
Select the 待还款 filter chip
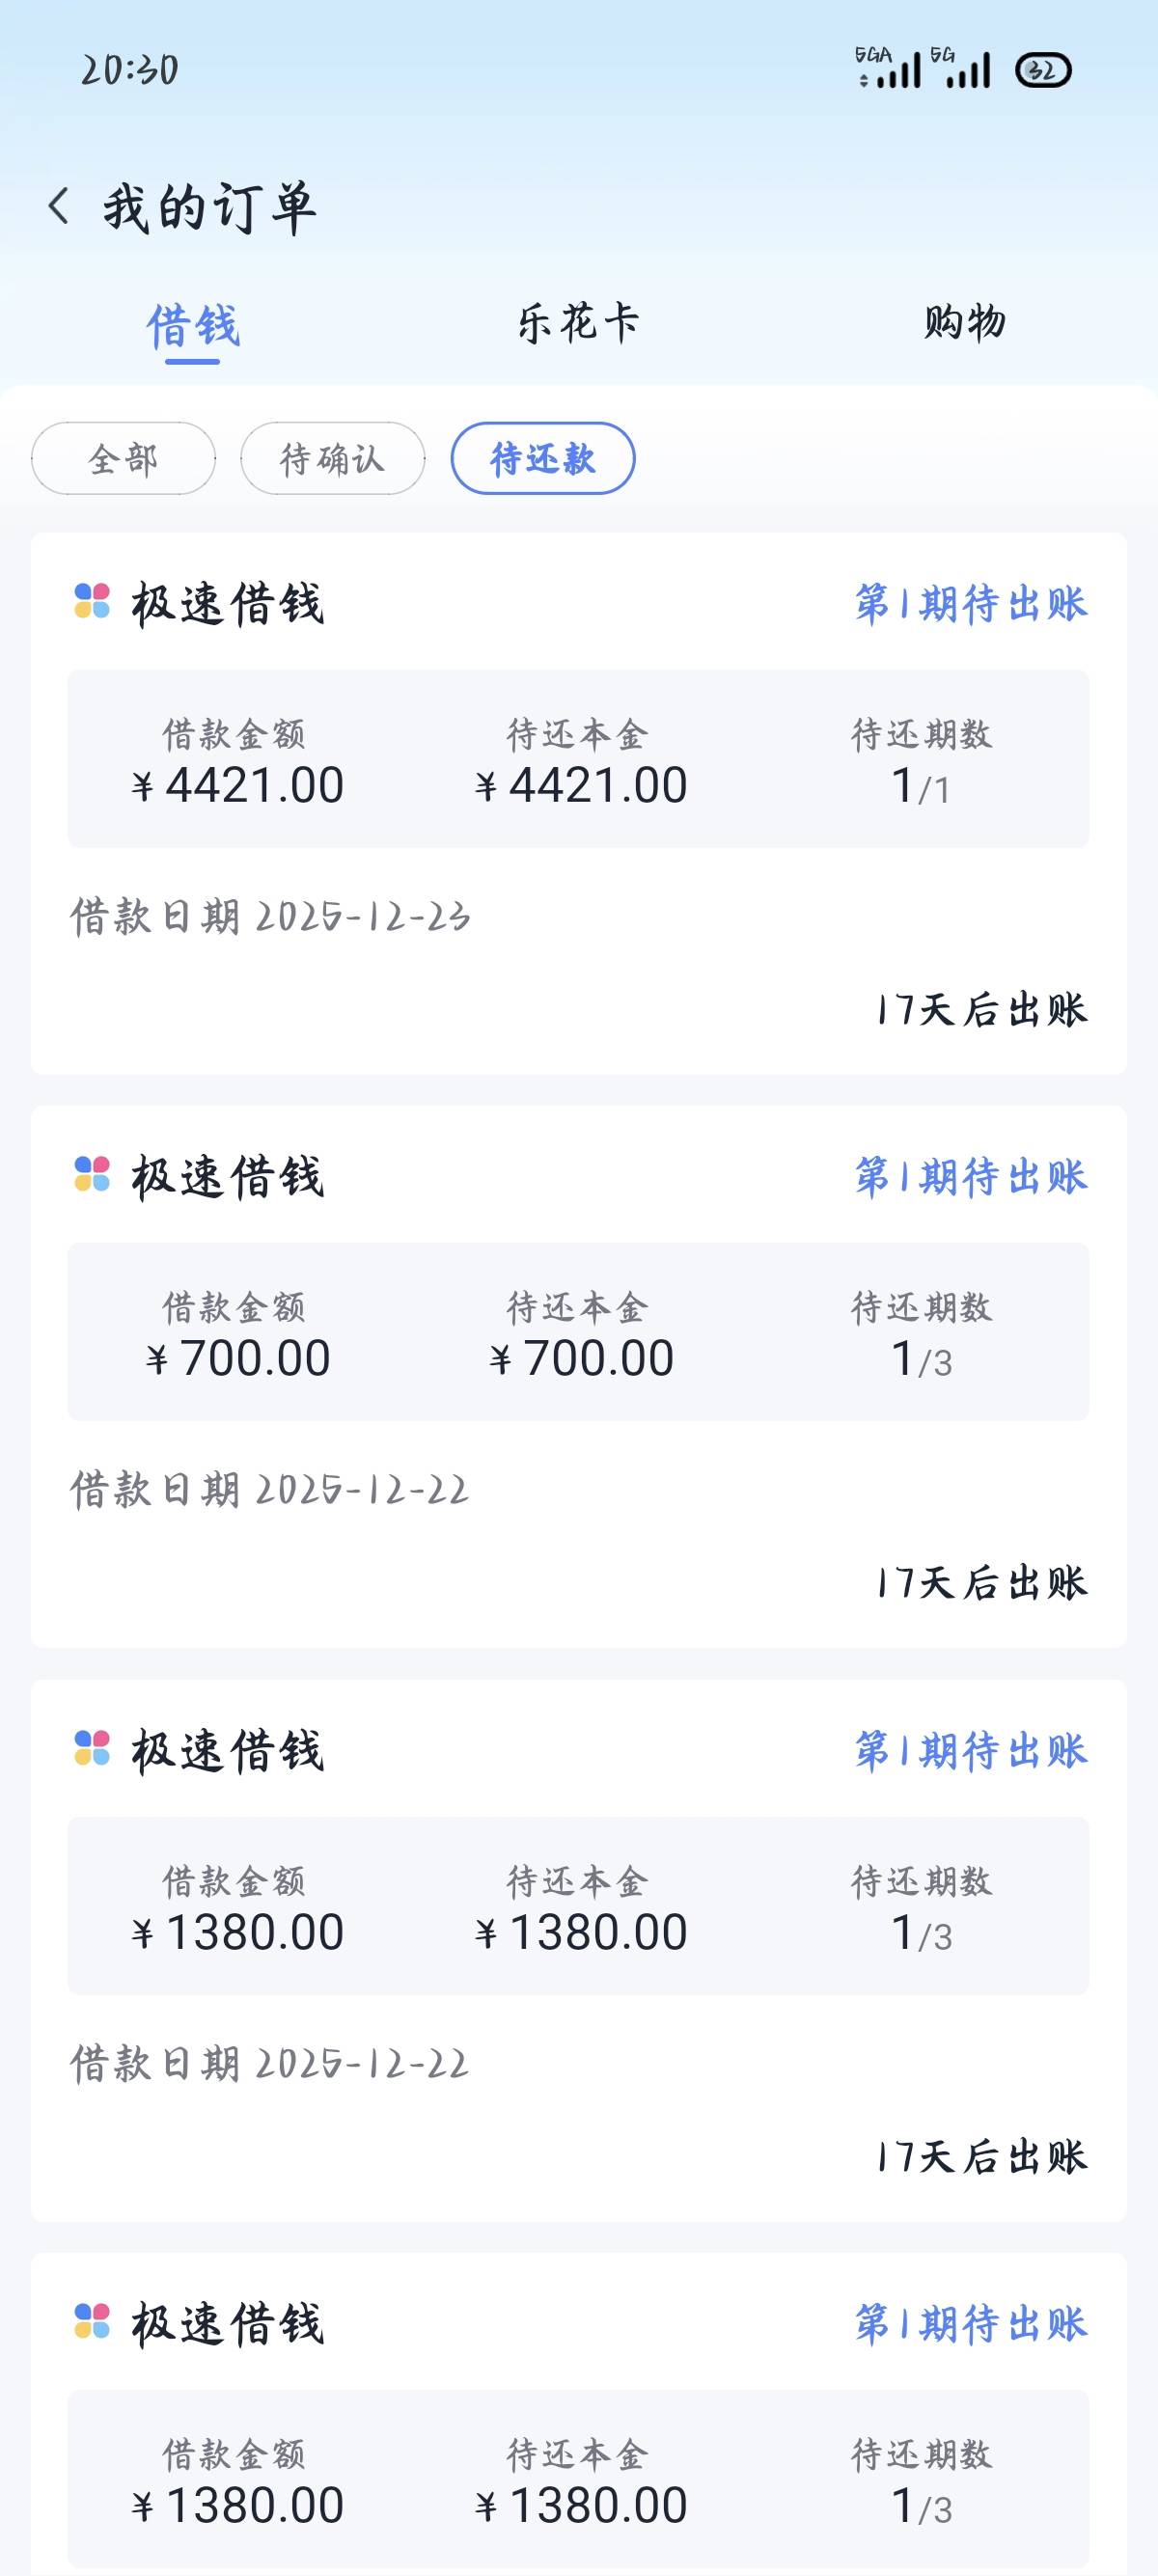click(543, 459)
